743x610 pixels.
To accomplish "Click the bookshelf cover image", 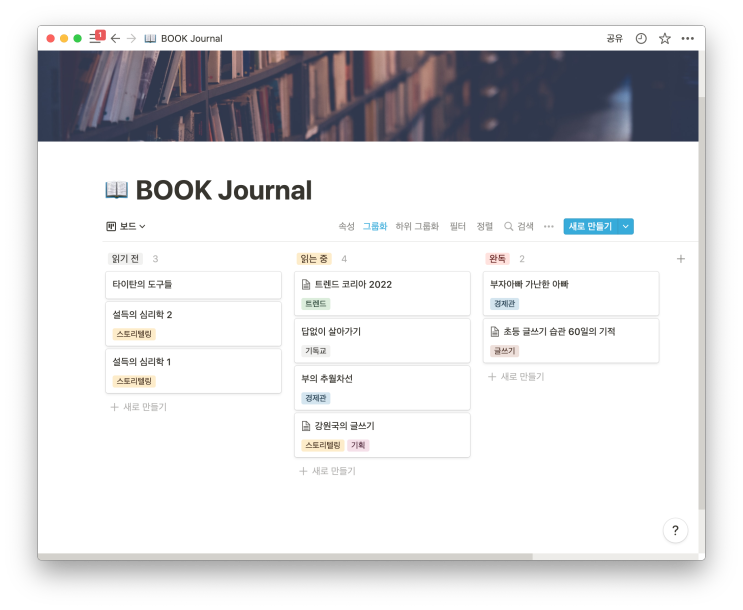I will click(368, 96).
